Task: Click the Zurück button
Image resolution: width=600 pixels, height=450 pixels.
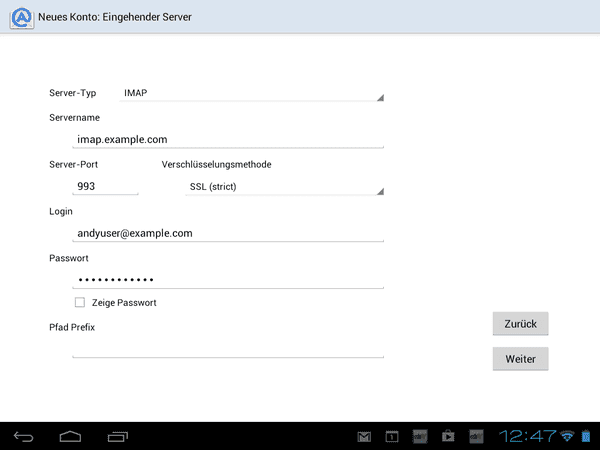Action: [520, 324]
